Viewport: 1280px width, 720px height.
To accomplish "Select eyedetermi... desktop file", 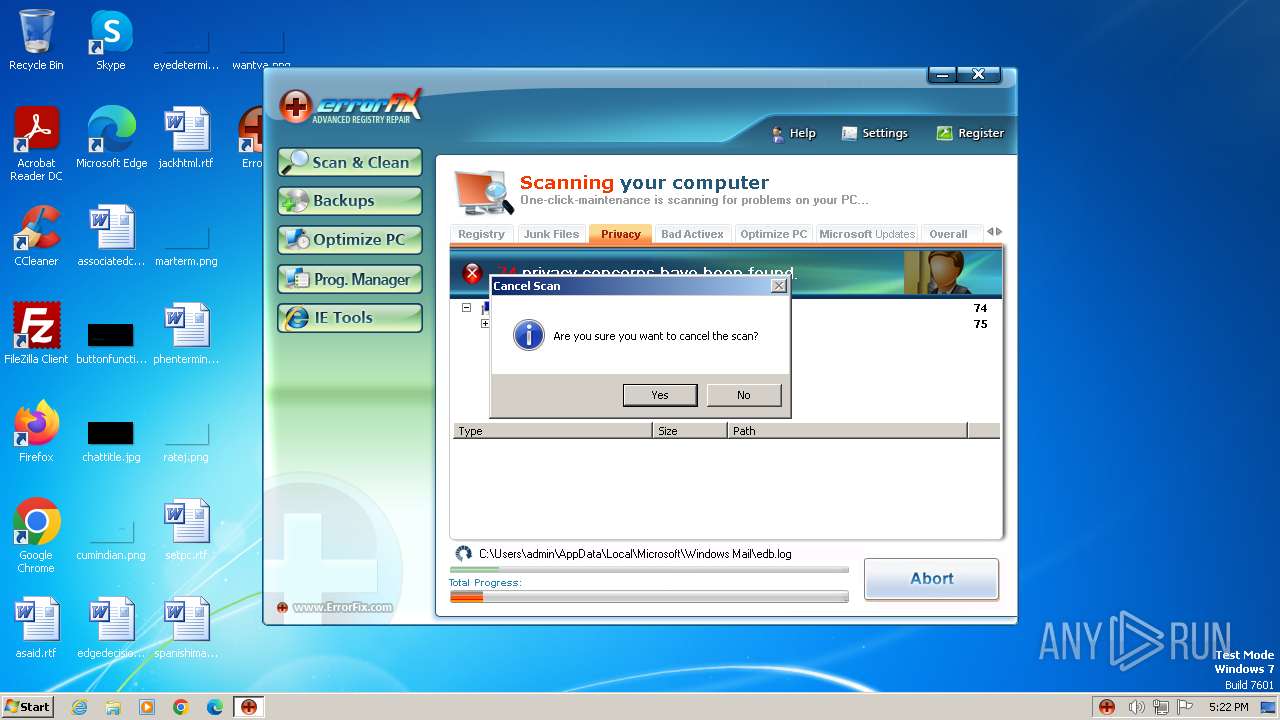I will click(x=186, y=50).
